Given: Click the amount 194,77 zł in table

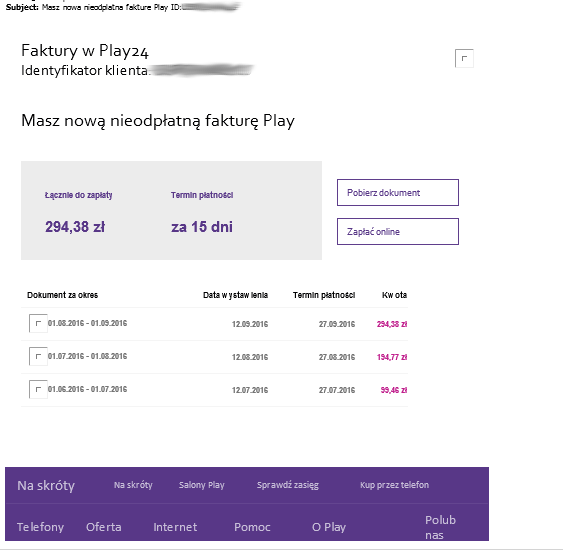Looking at the screenshot, I should 392,357.
